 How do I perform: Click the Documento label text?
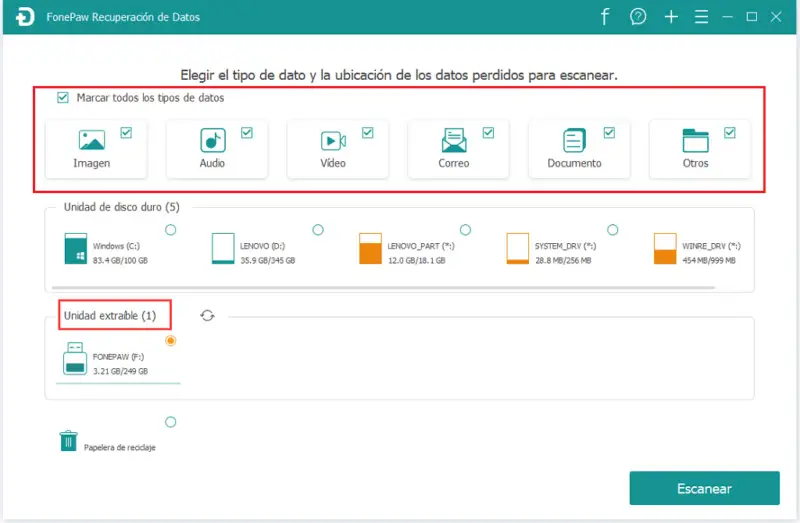574,163
